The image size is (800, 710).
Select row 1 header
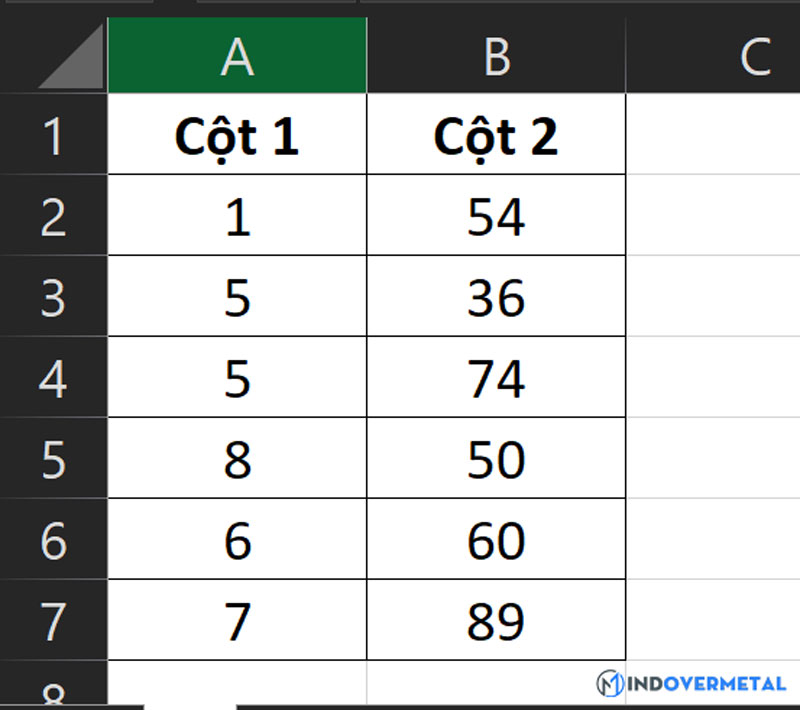pos(53,137)
